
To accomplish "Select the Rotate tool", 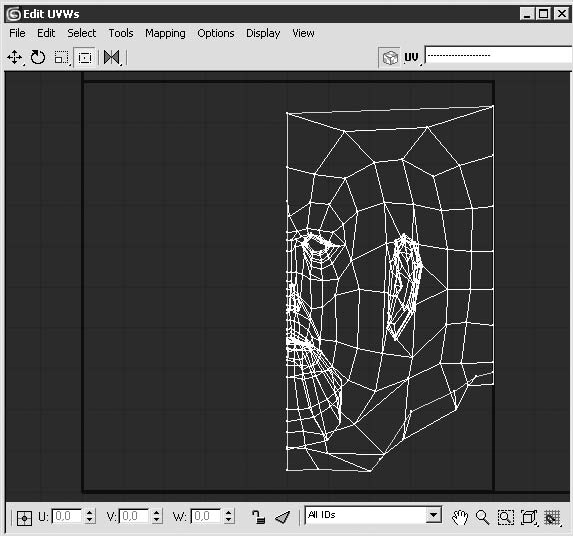I will pyautogui.click(x=38, y=57).
